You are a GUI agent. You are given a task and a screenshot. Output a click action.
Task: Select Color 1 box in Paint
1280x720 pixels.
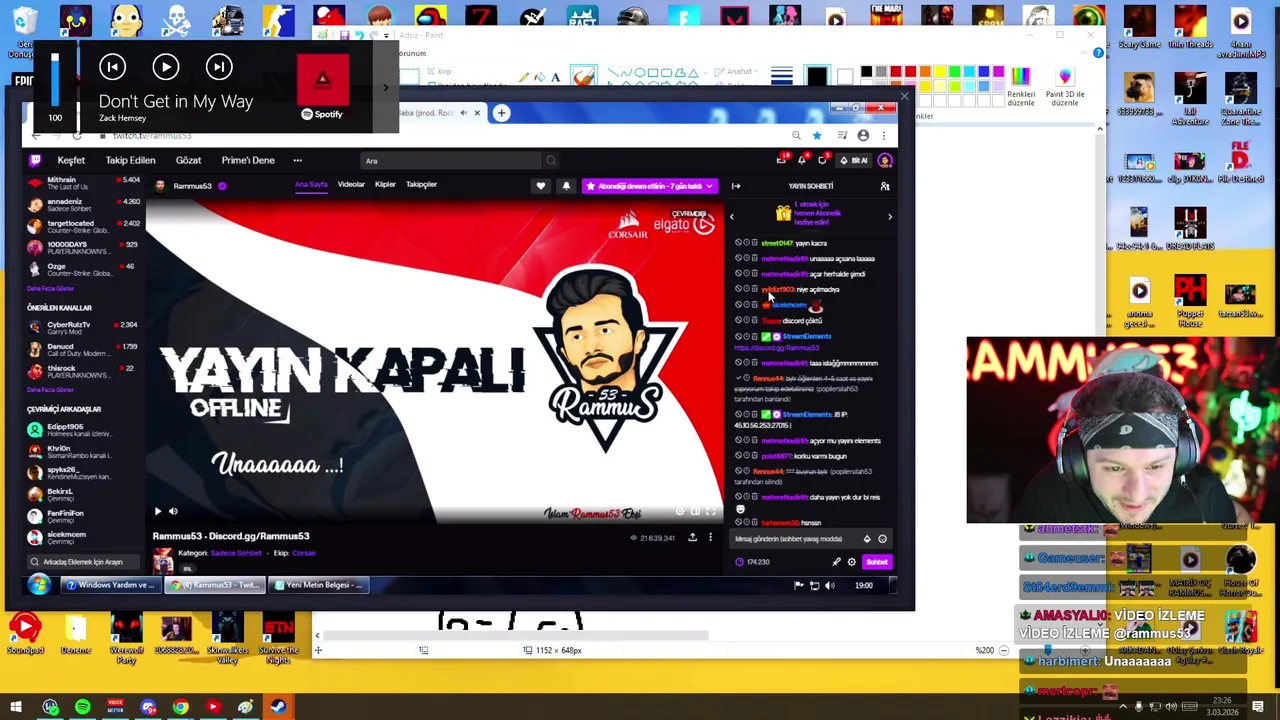817,77
